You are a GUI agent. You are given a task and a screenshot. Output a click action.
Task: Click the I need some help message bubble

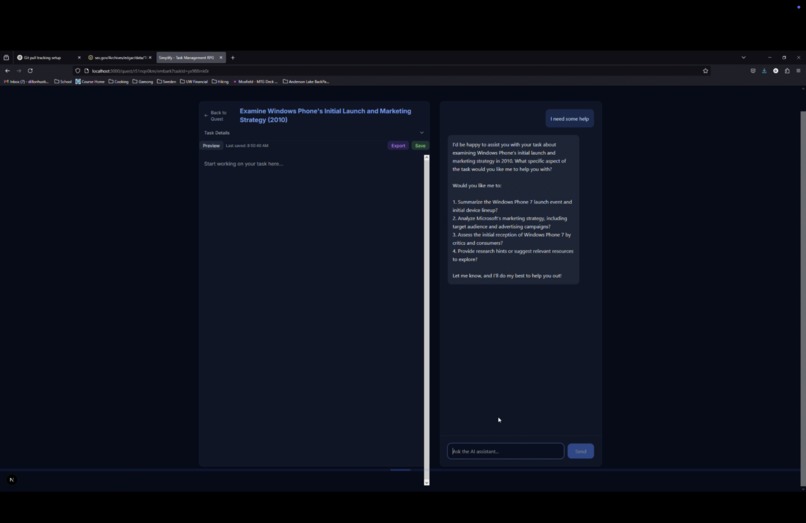(x=570, y=119)
